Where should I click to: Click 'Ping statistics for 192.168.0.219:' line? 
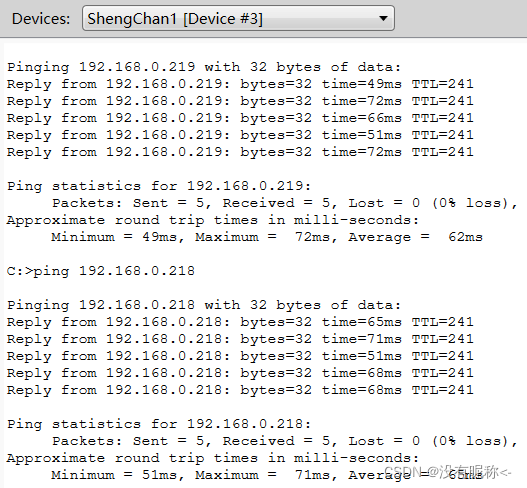tap(159, 186)
